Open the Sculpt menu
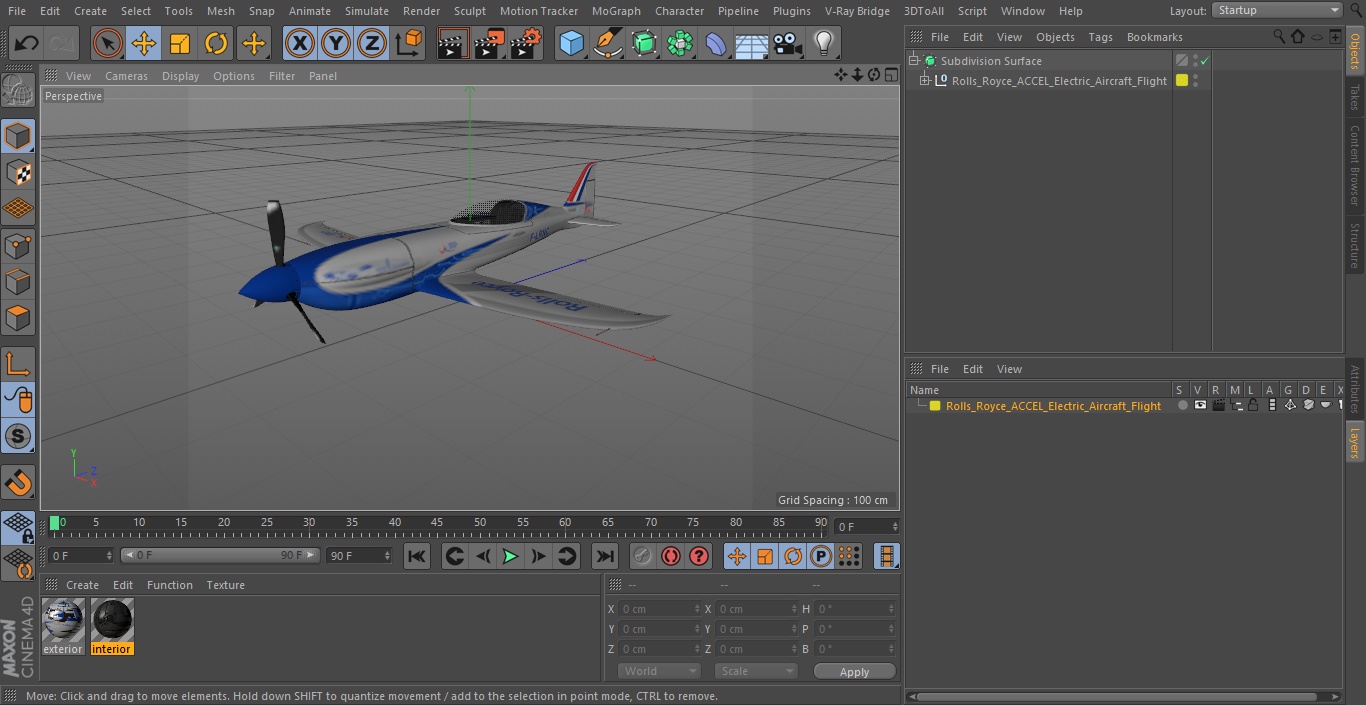The width and height of the screenshot is (1366, 705). click(x=469, y=11)
